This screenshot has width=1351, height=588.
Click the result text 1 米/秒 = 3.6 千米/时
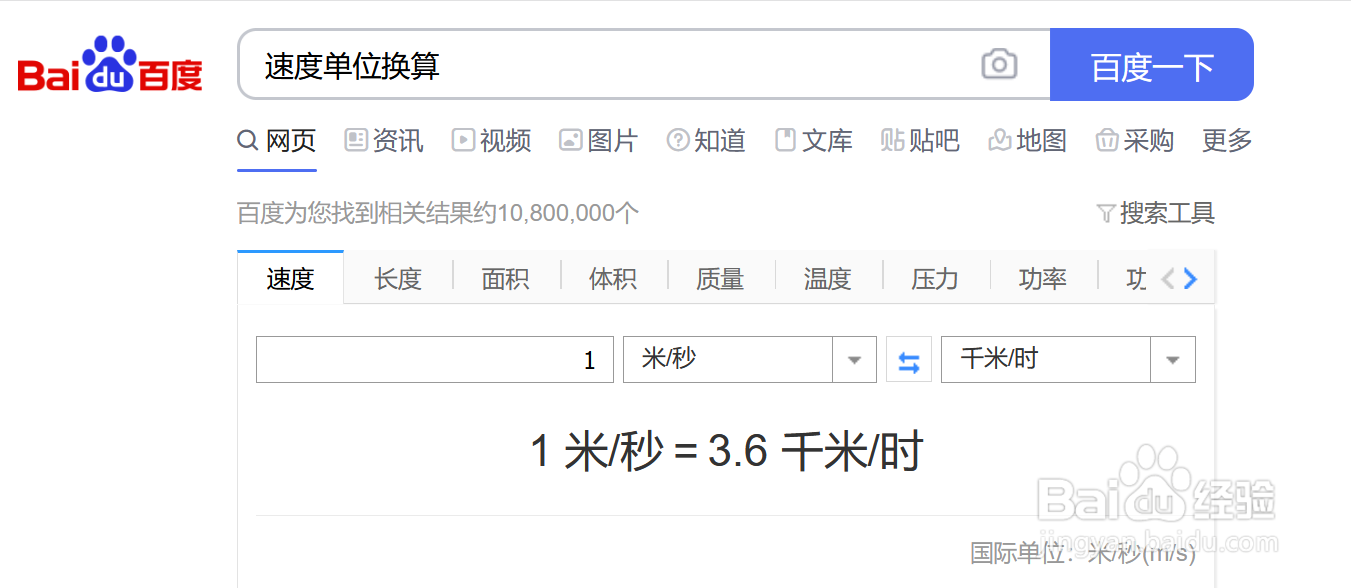[x=726, y=452]
